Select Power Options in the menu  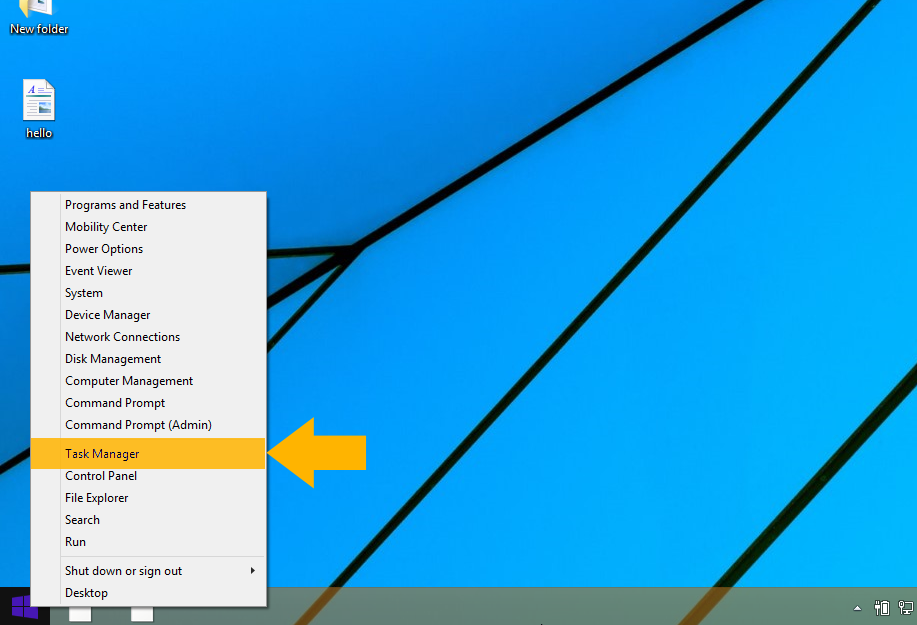click(x=149, y=249)
